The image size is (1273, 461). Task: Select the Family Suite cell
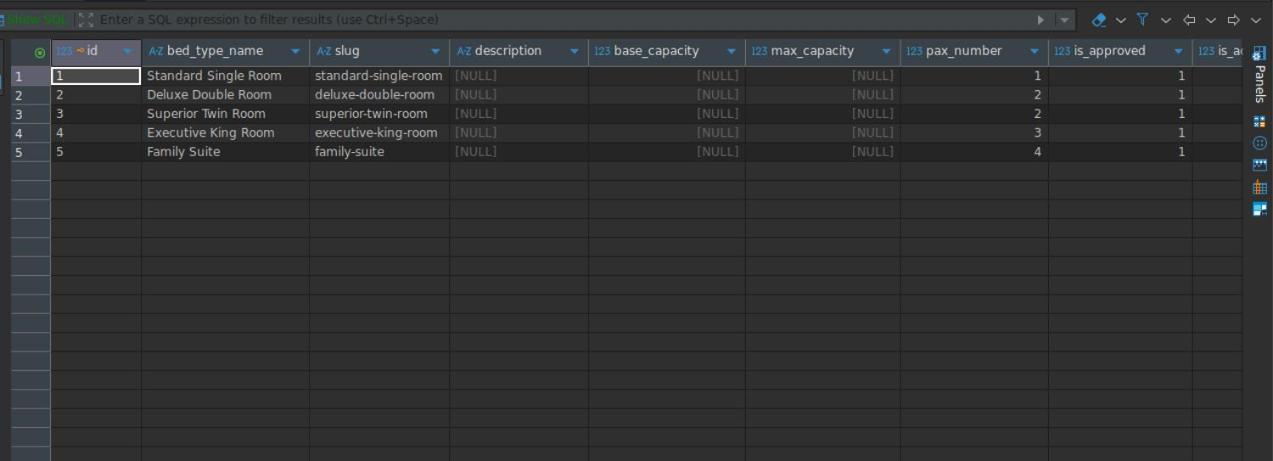[183, 152]
